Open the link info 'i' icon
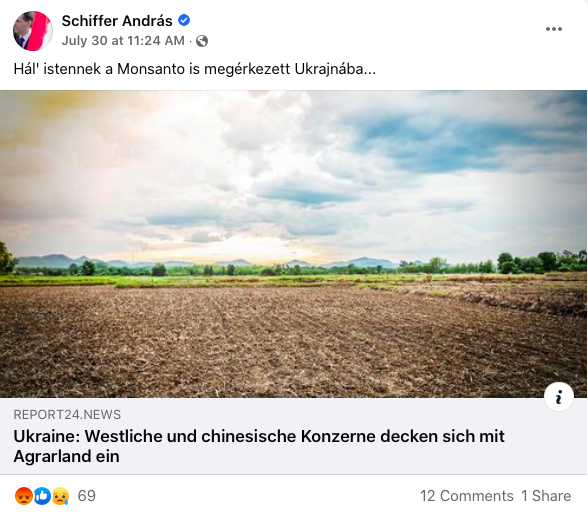Image resolution: width=588 pixels, height=515 pixels. 558,397
